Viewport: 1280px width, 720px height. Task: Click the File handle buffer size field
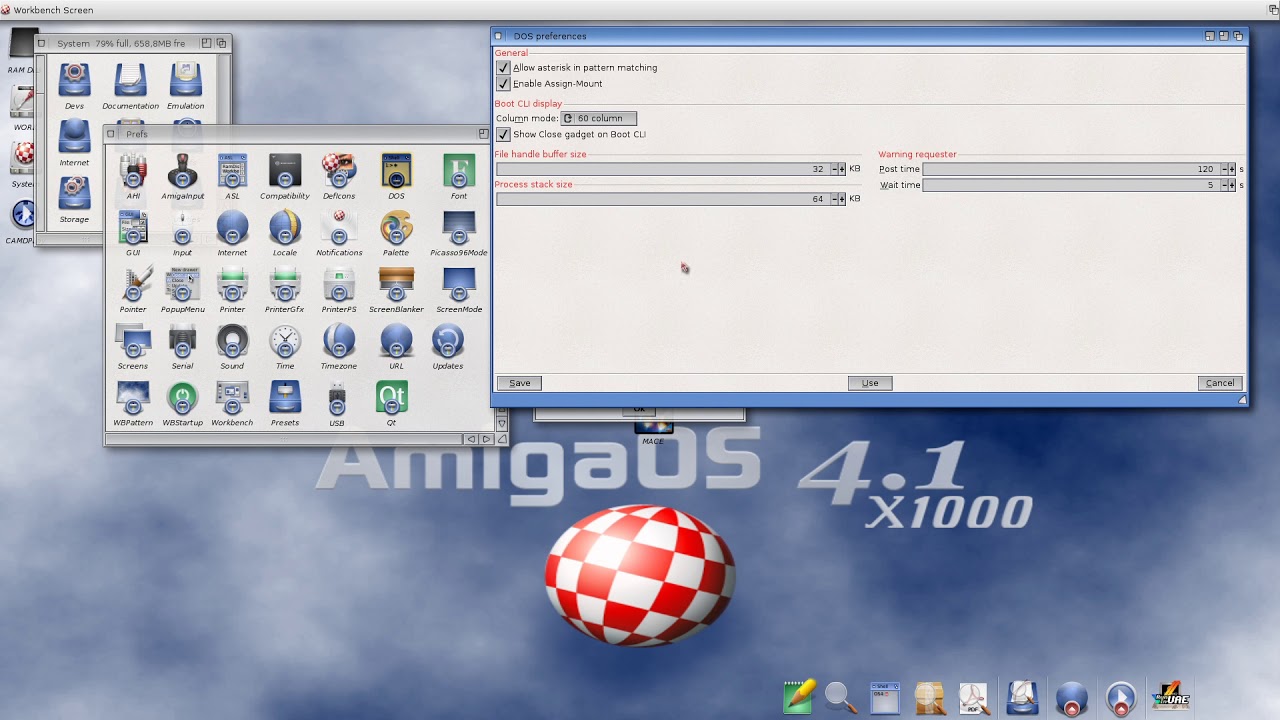(663, 169)
